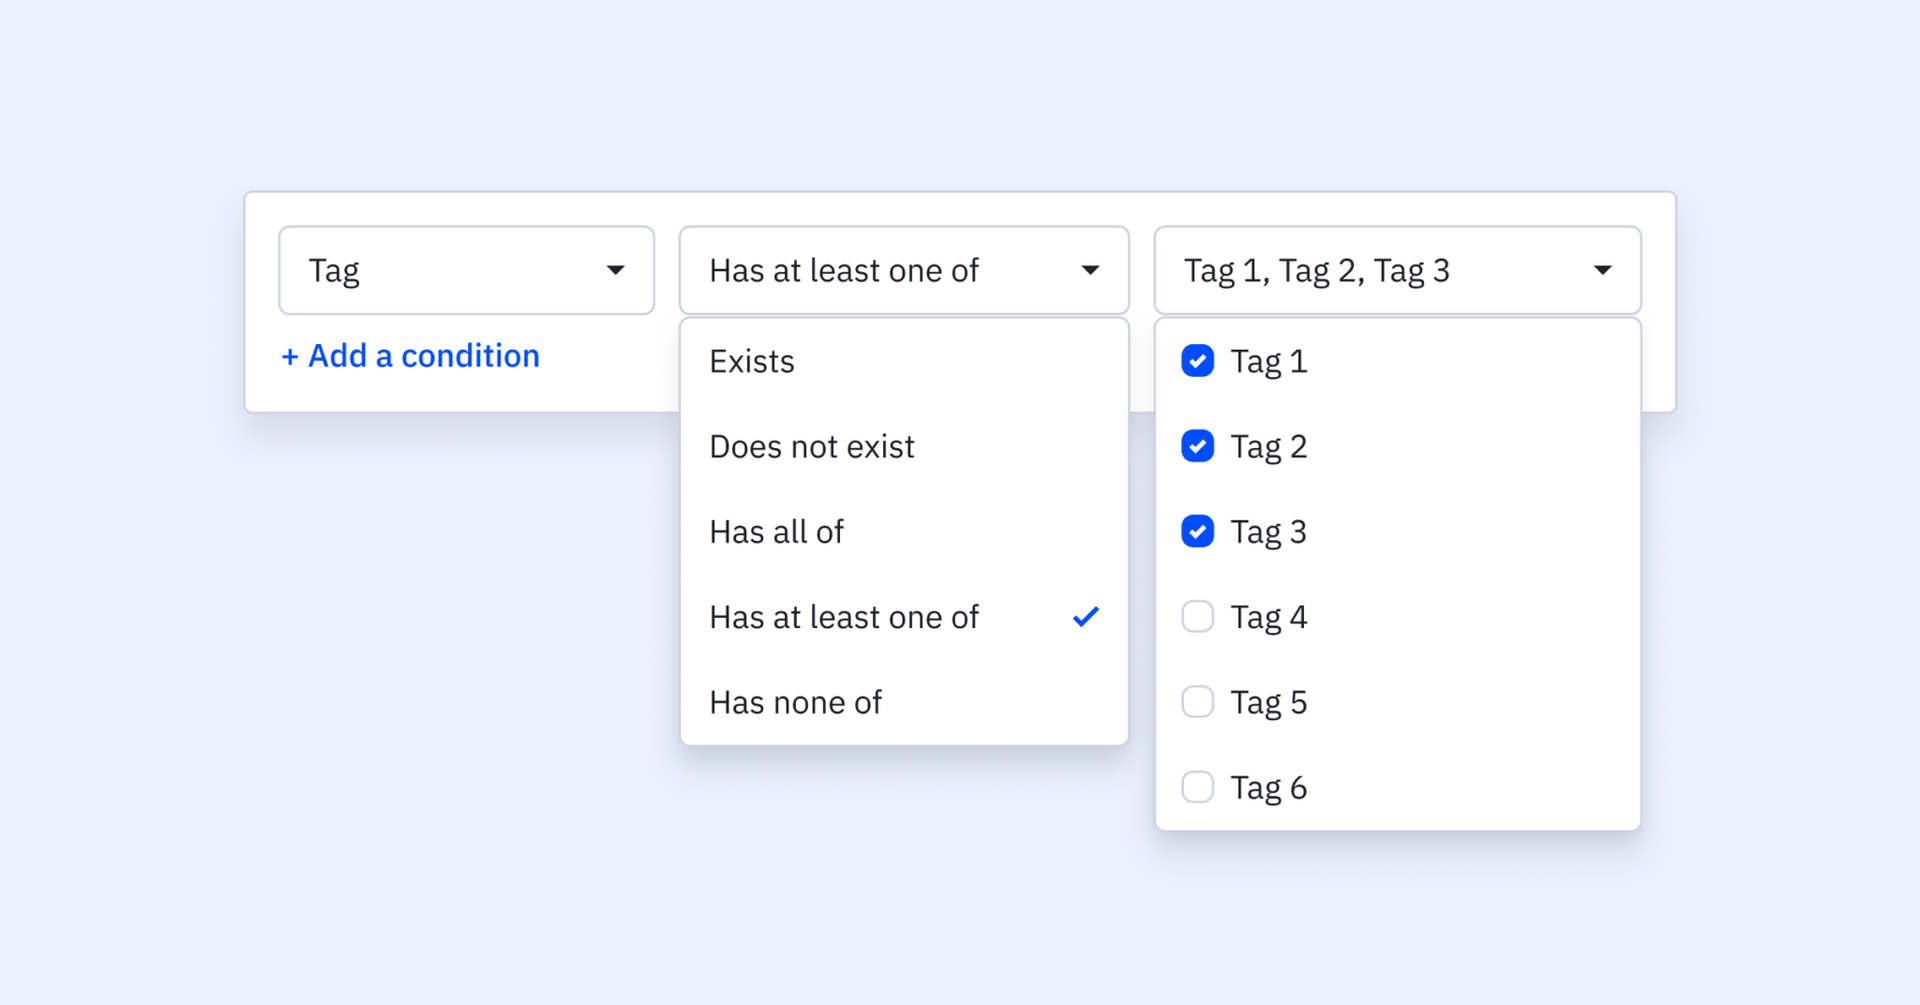The width and height of the screenshot is (1920, 1005).
Task: Click the Tag 6 label in list
Action: (x=1268, y=788)
